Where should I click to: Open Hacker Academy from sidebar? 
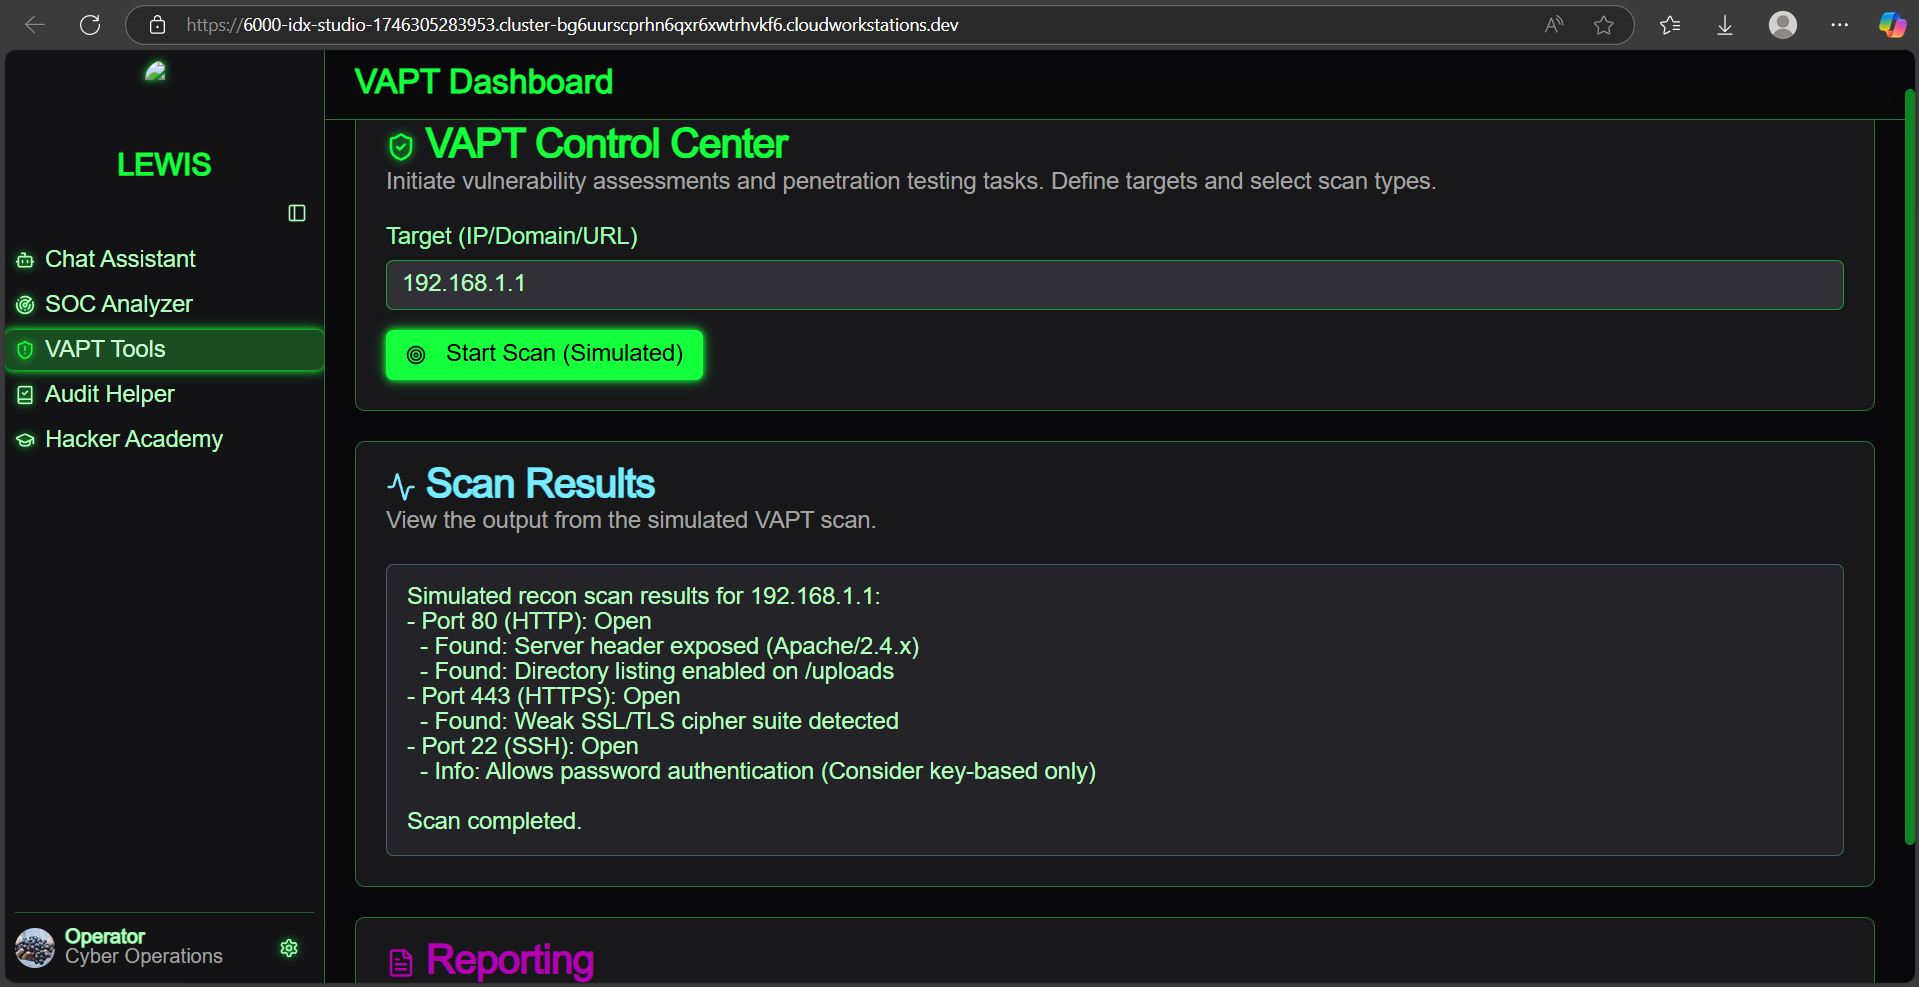point(133,439)
